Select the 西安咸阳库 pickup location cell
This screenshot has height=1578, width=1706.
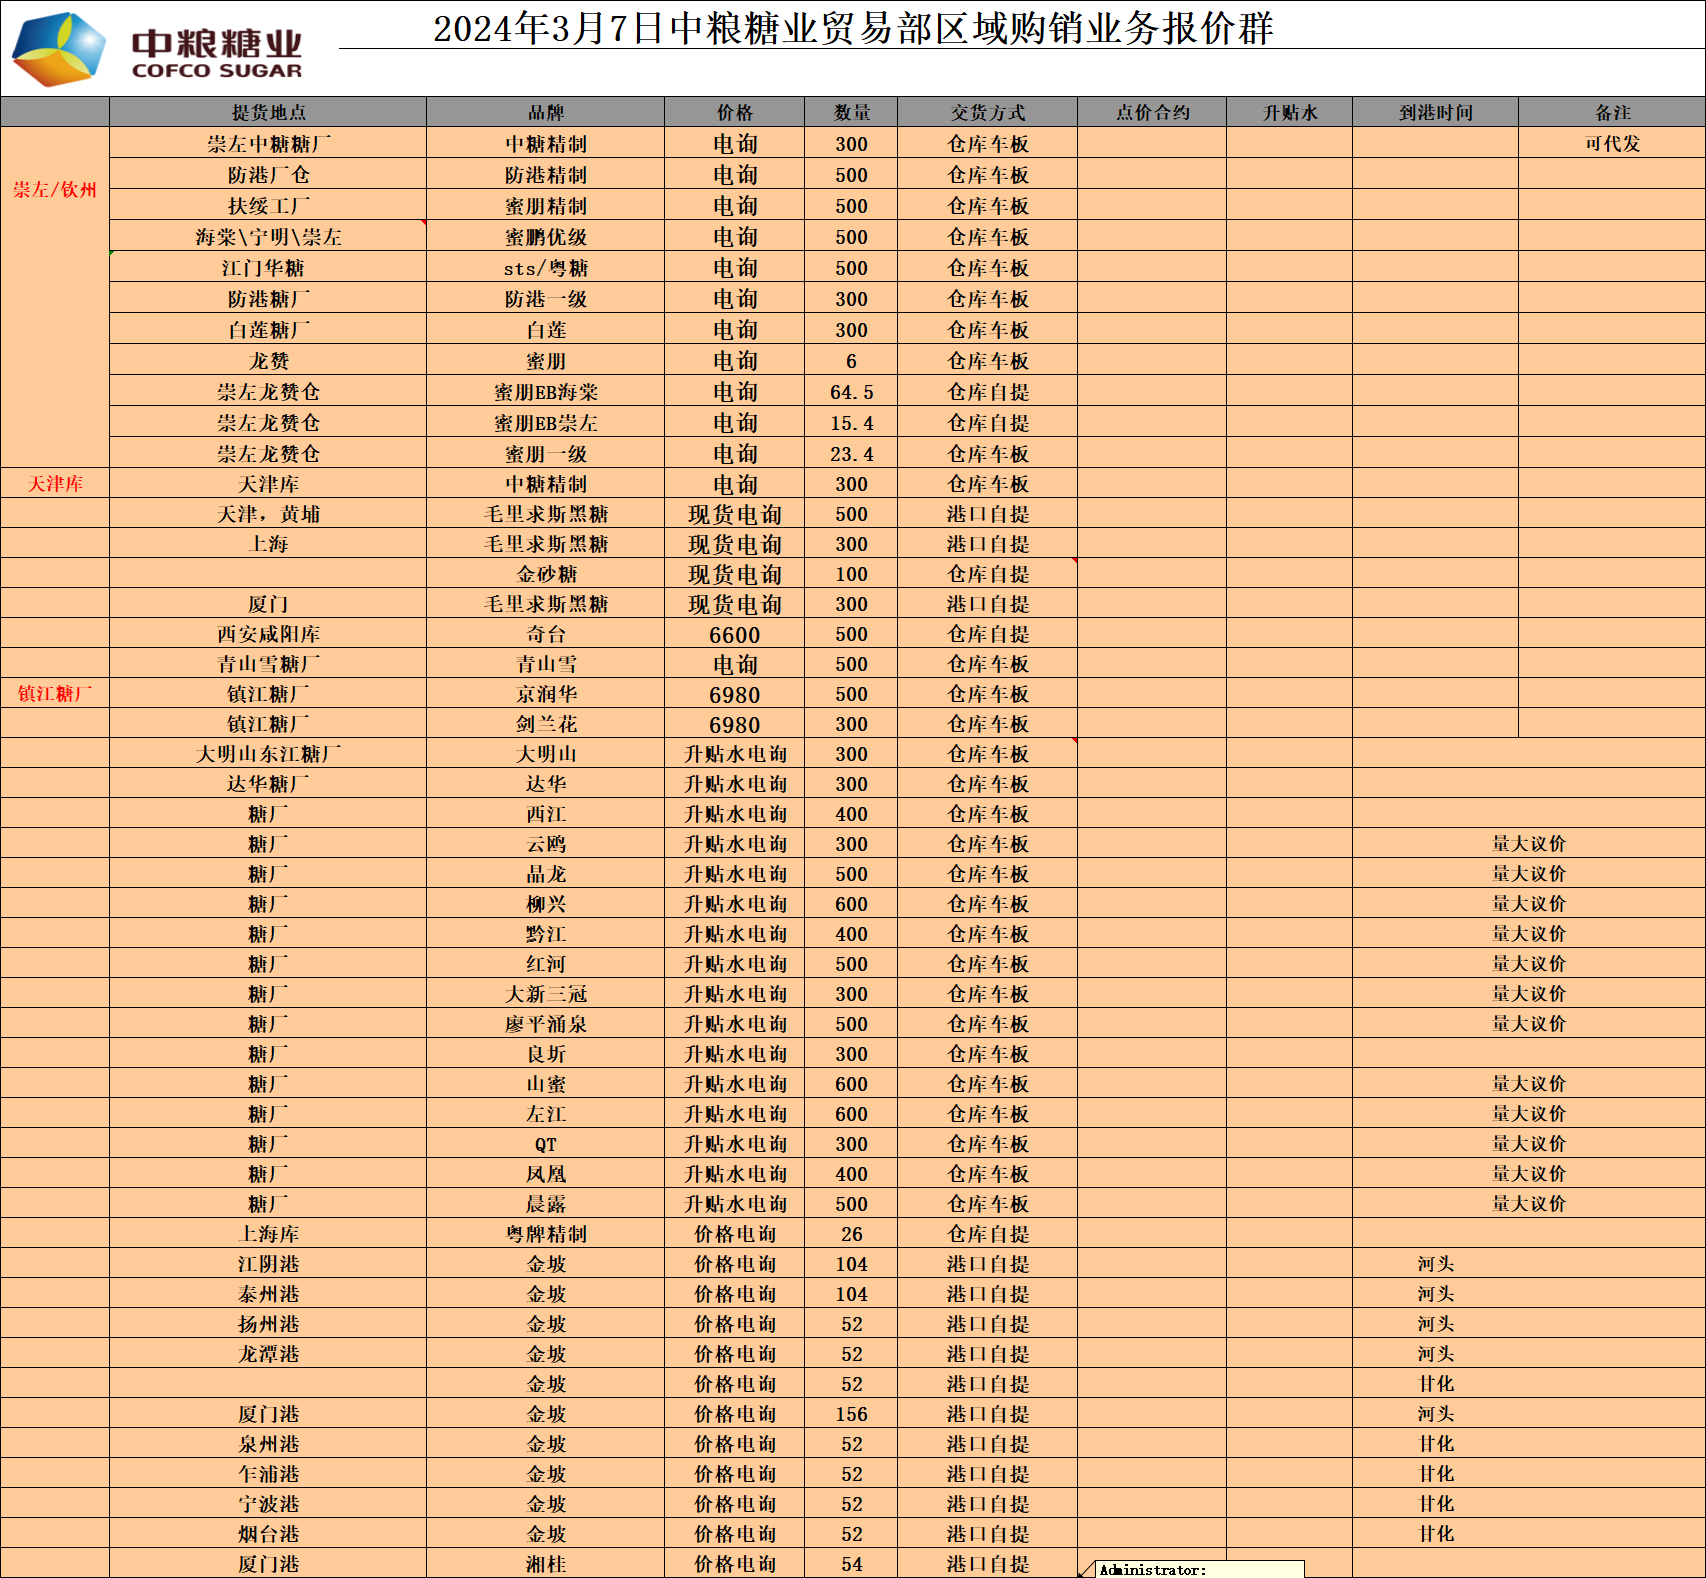(268, 634)
